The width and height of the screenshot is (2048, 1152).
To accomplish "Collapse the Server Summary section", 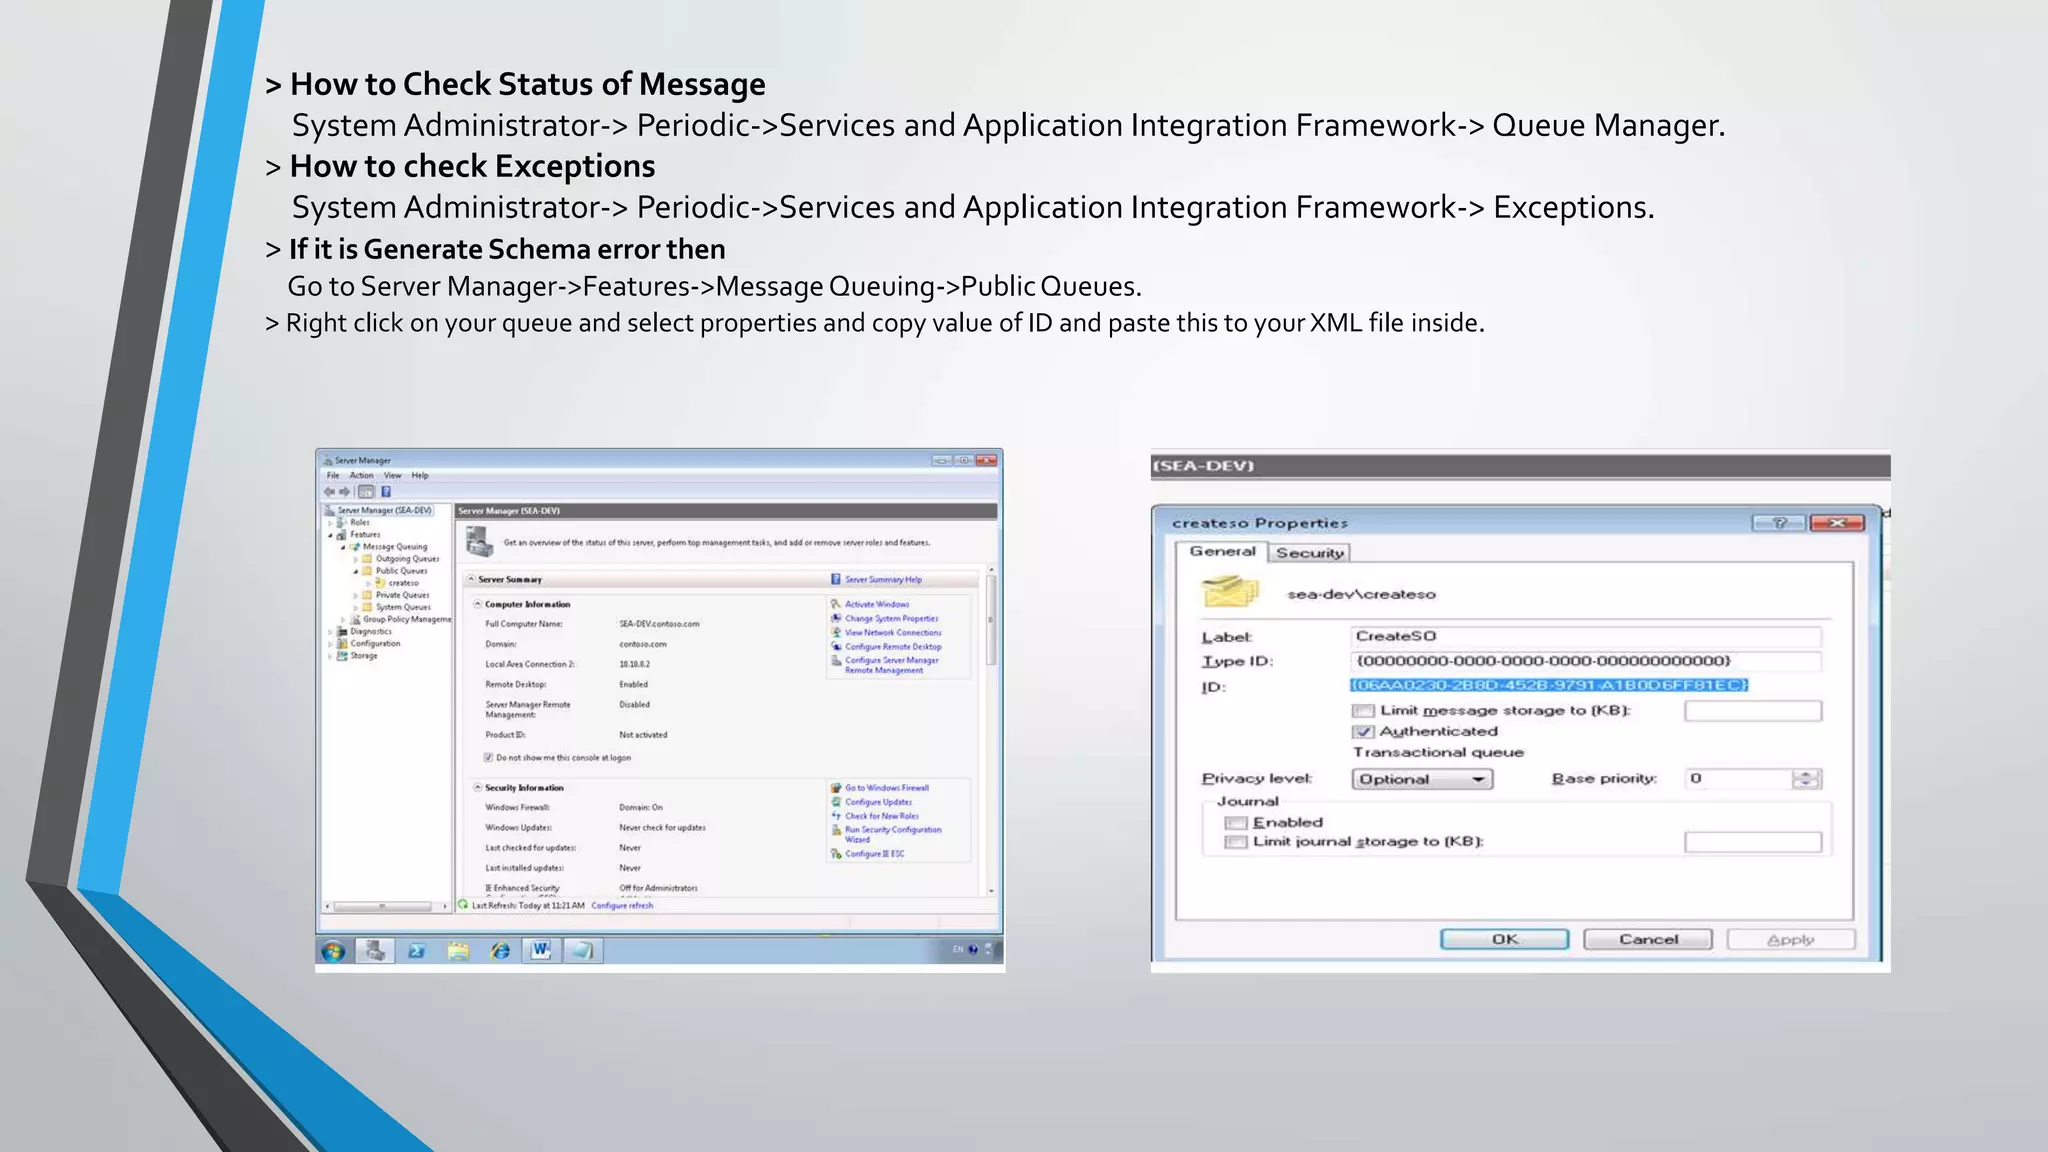I will point(471,579).
